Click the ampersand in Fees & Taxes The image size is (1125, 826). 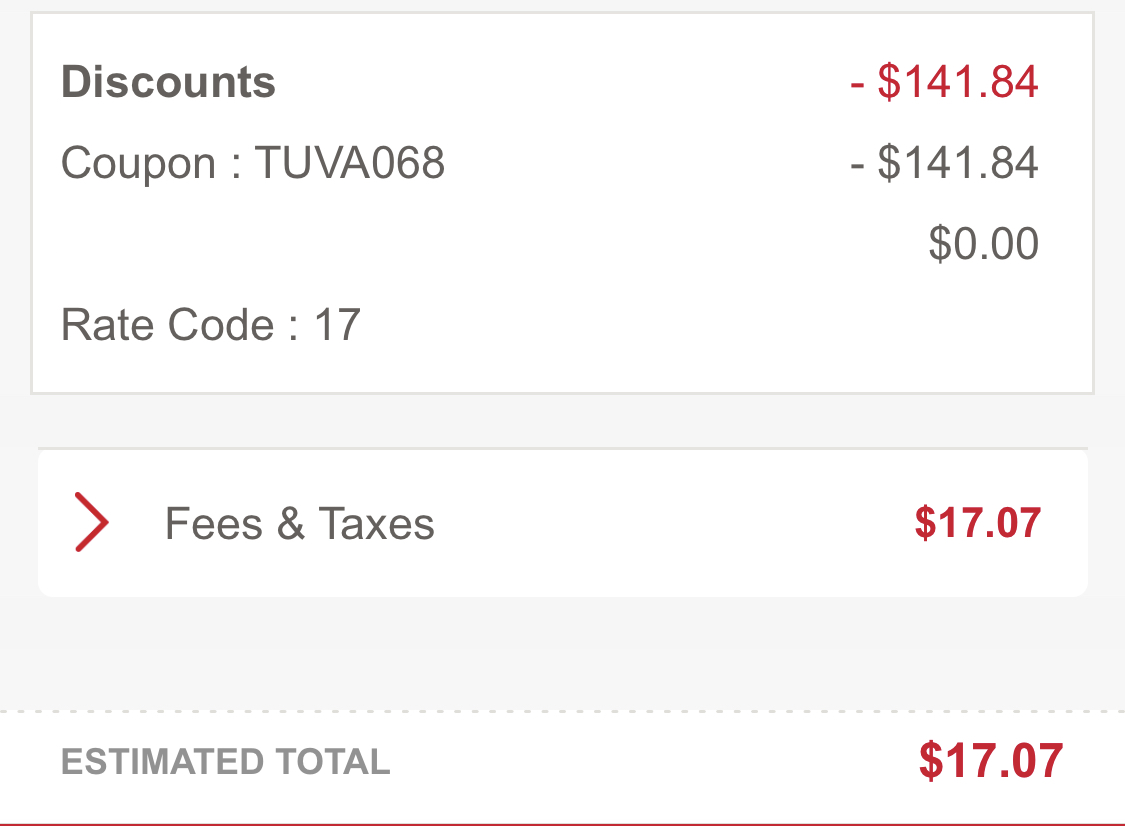click(x=291, y=523)
